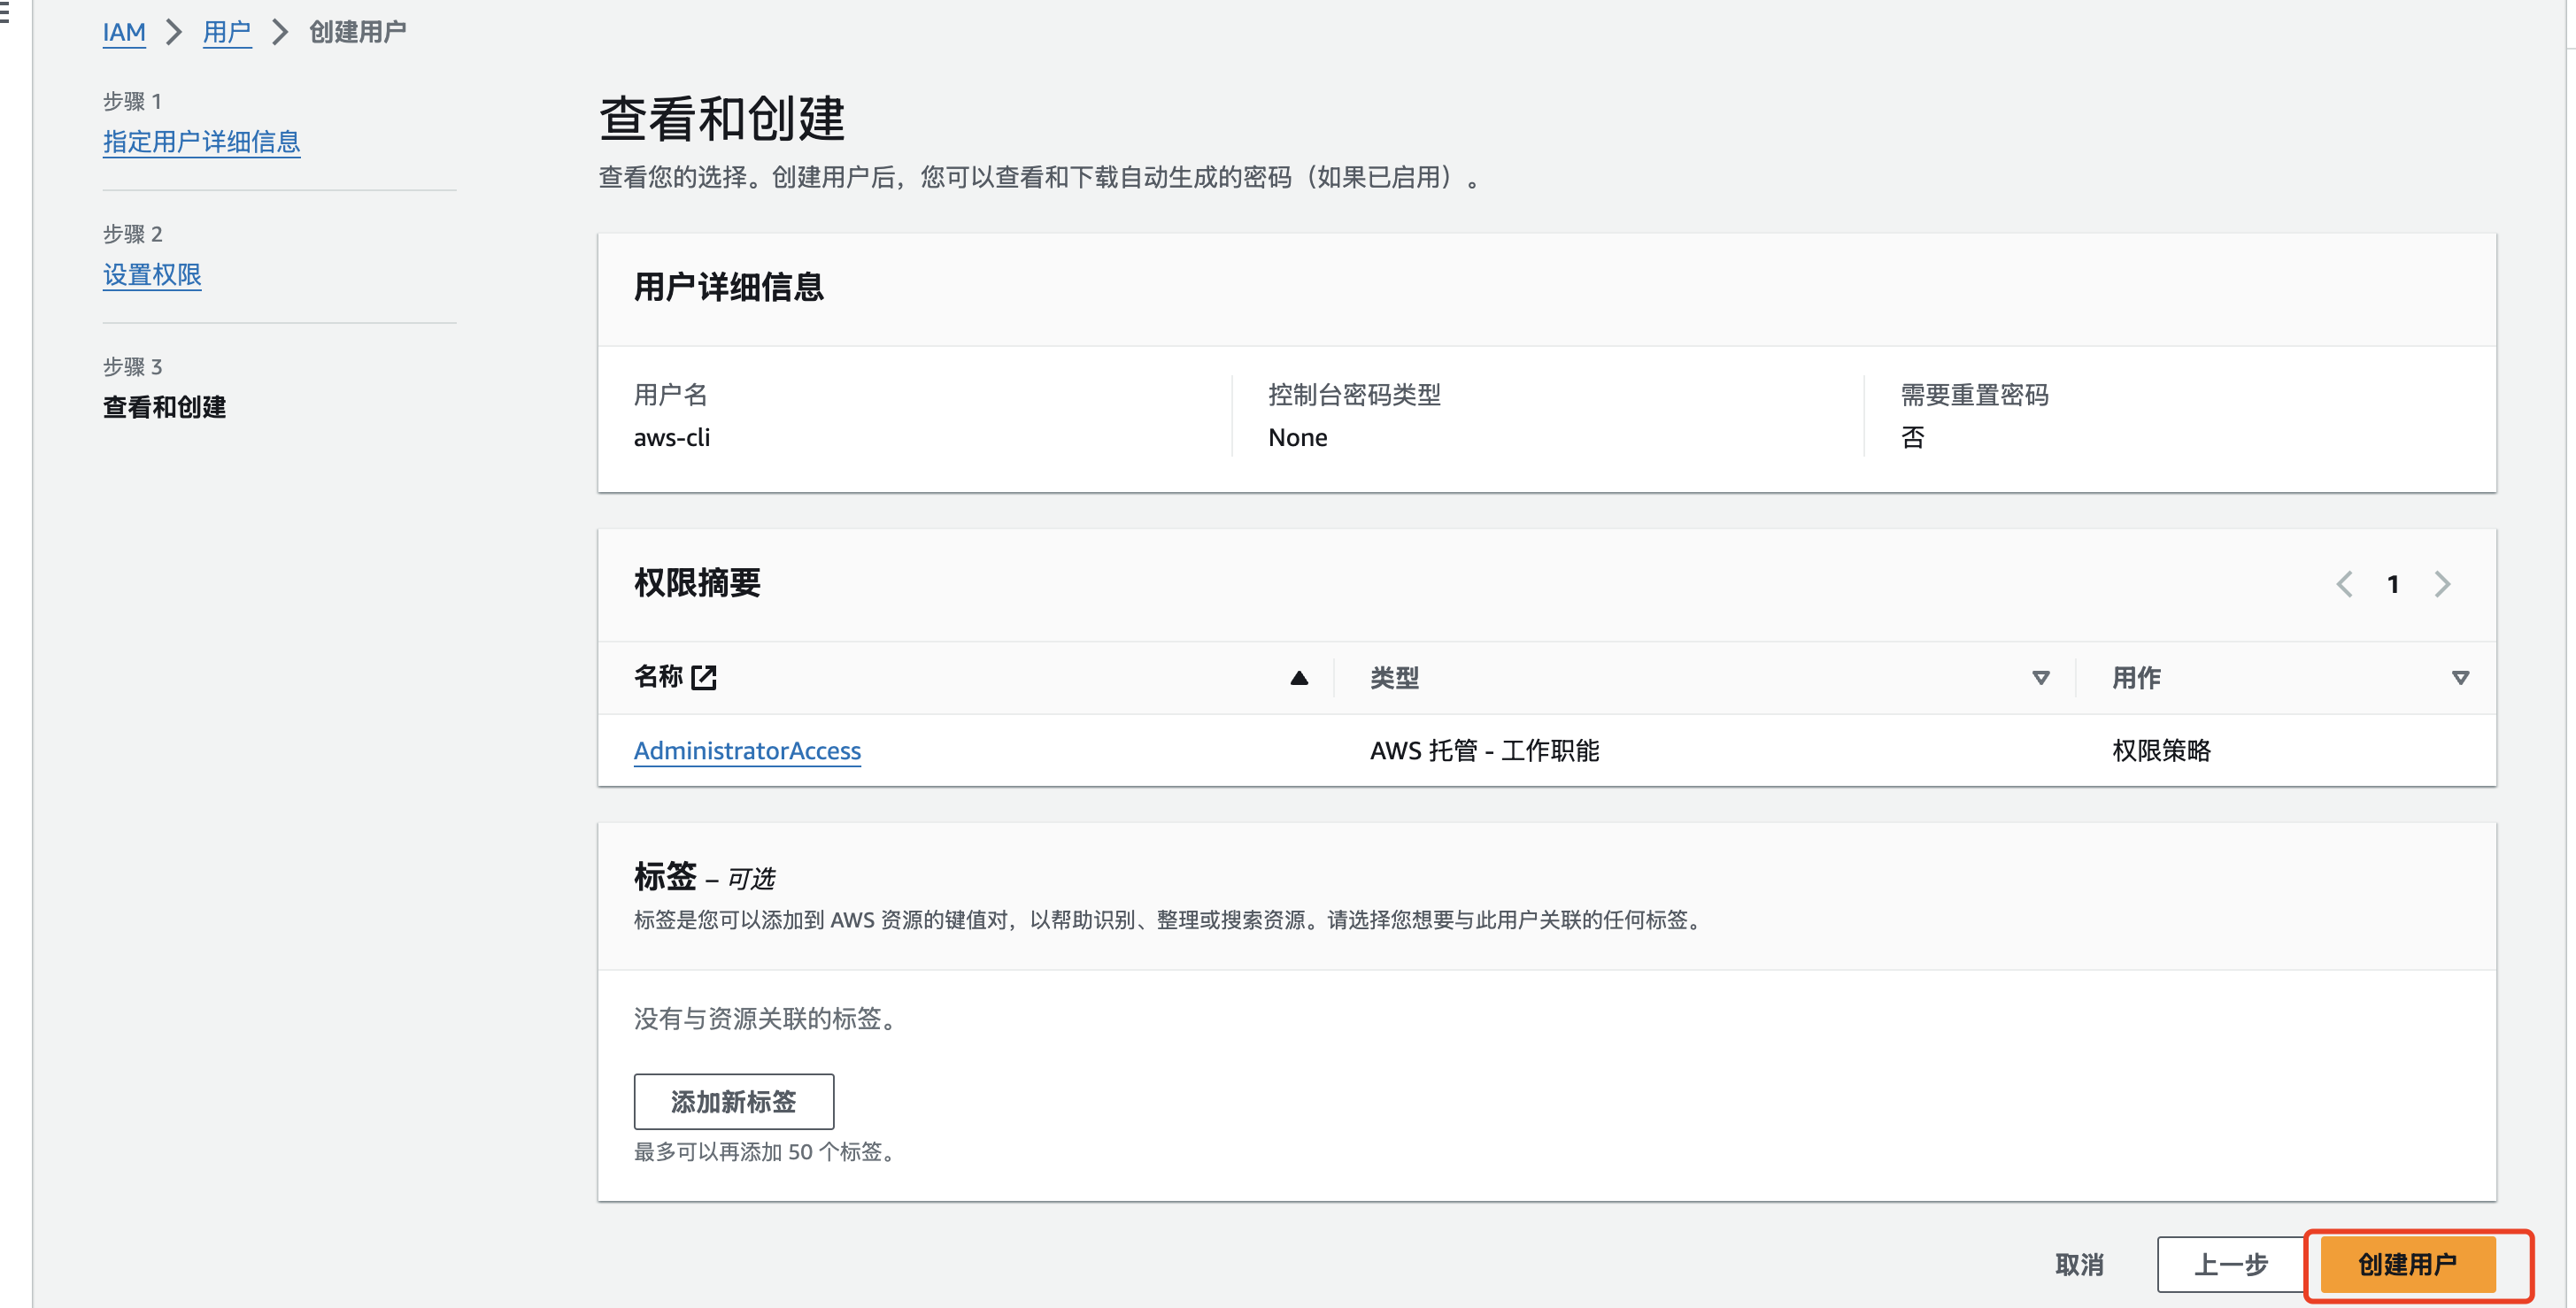Click the 添加新标签 button
The height and width of the screenshot is (1308, 2576).
[x=733, y=1101]
